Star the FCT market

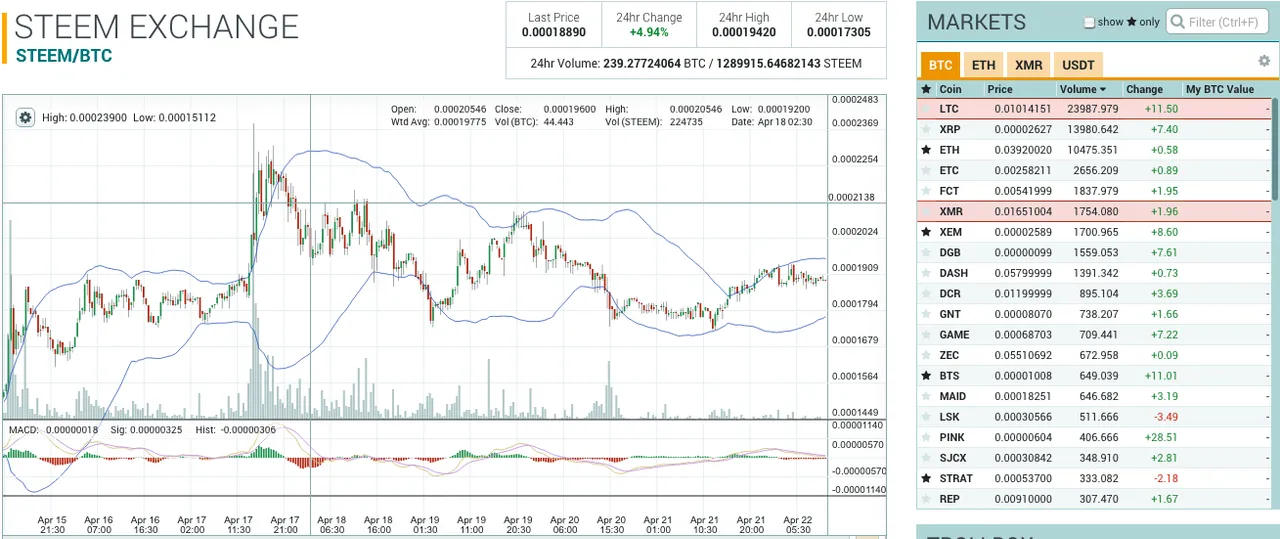click(926, 191)
